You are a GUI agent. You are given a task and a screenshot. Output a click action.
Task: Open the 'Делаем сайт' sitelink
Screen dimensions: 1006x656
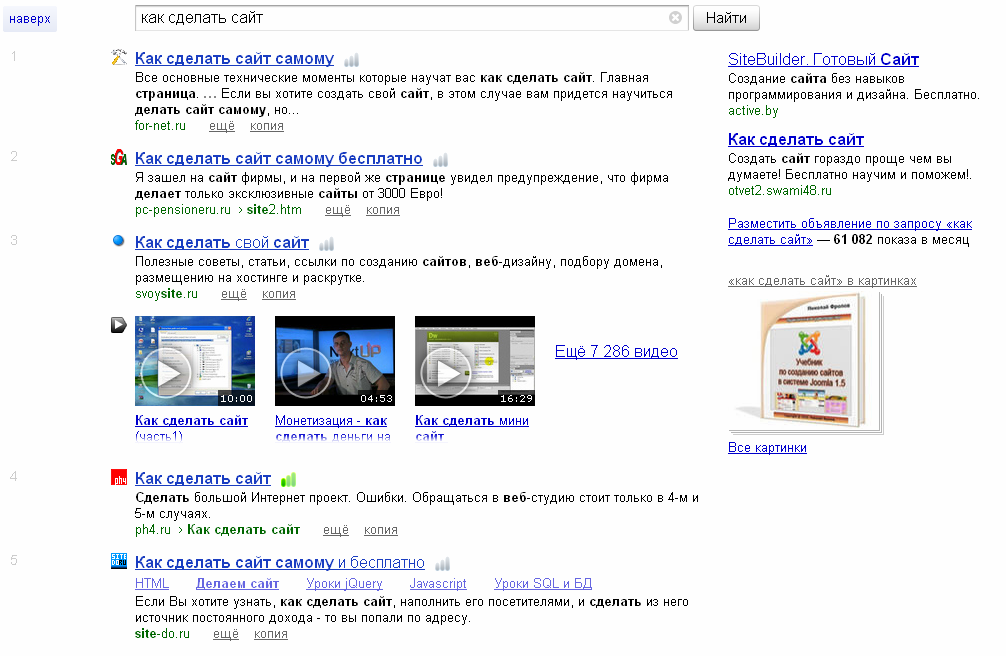(x=237, y=583)
